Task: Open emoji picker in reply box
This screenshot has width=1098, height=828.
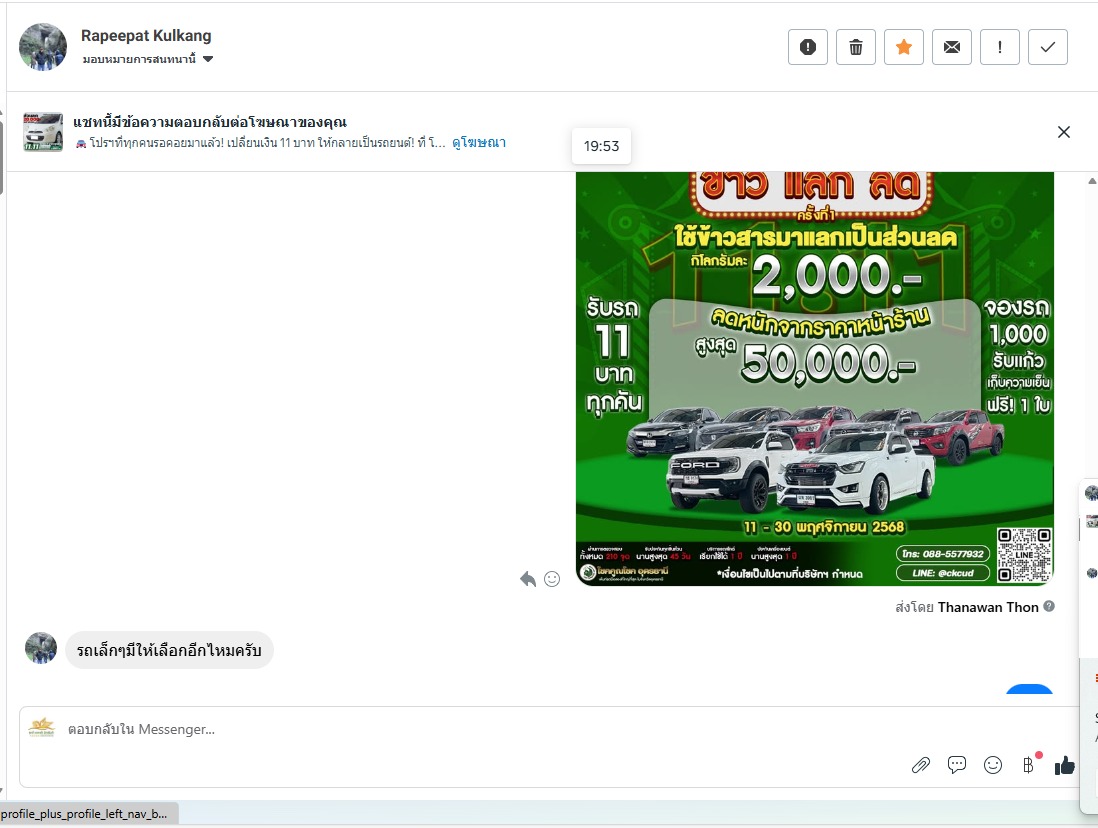Action: [x=993, y=765]
